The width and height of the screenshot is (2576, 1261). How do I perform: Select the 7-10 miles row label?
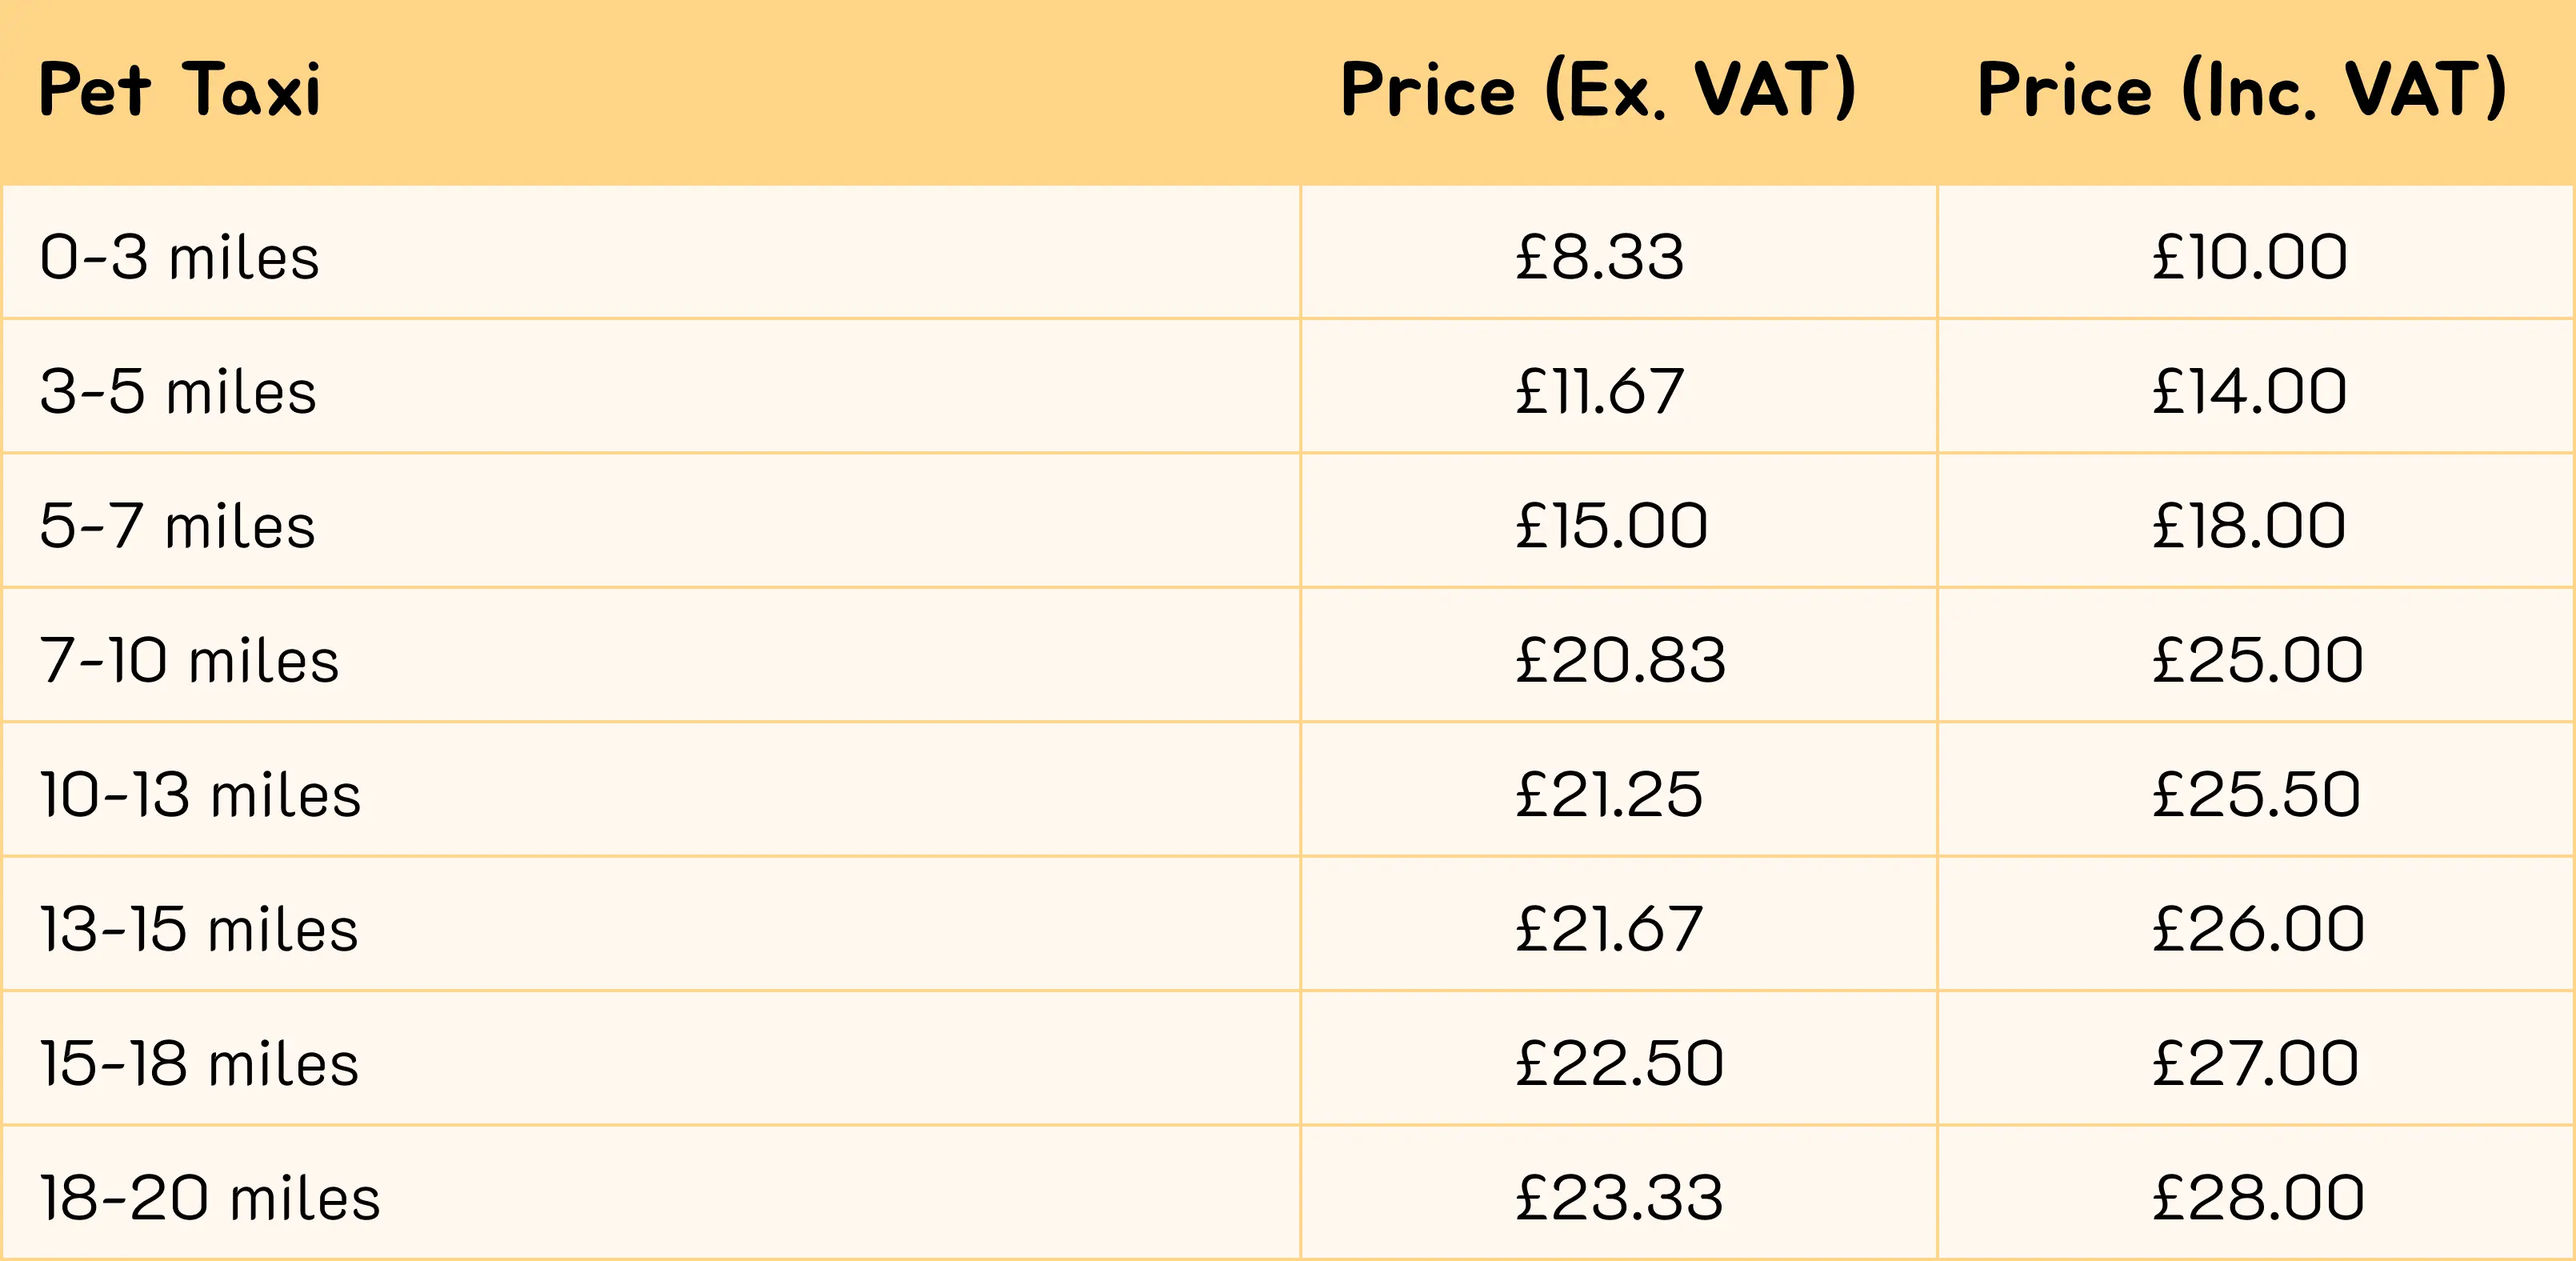pos(190,660)
